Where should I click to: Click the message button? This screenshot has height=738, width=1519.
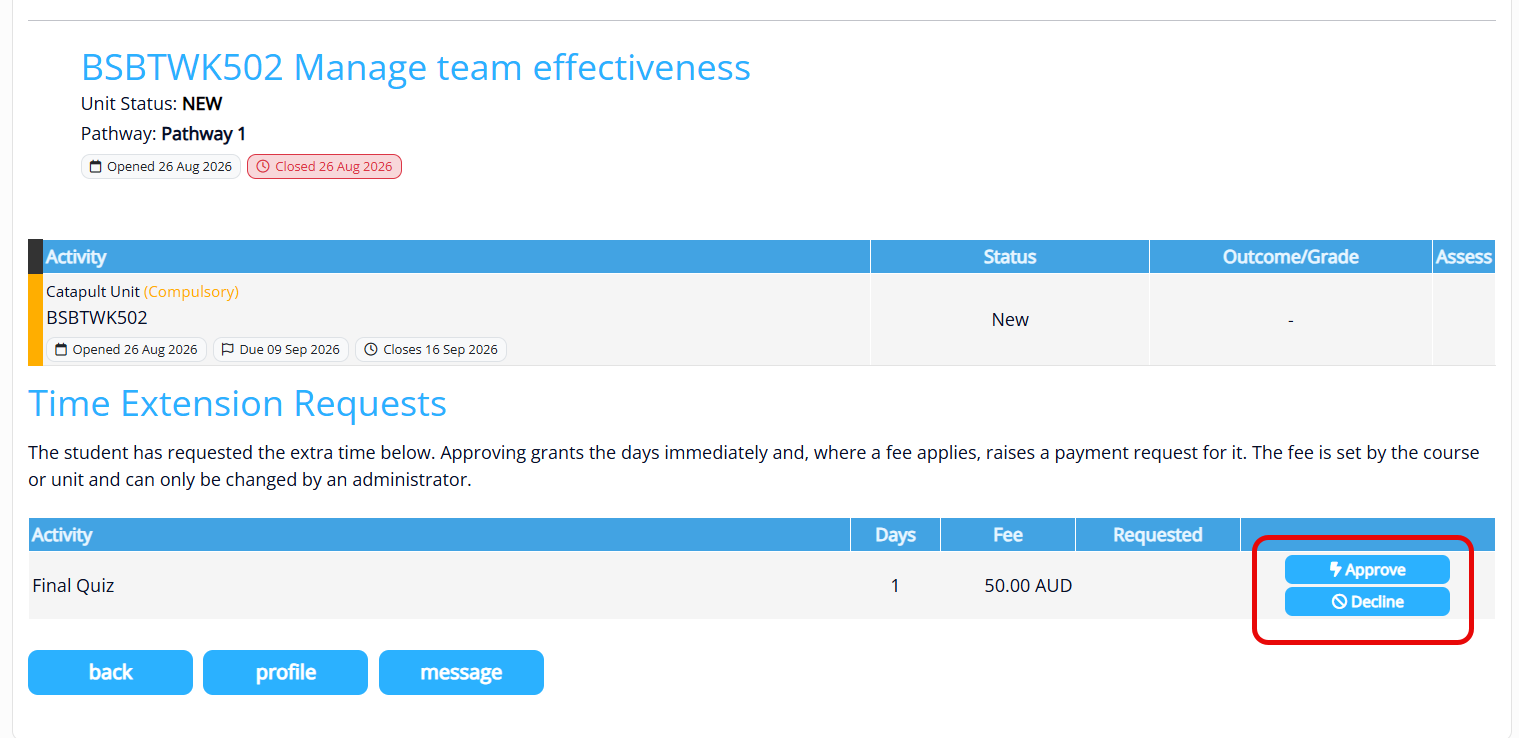(461, 672)
